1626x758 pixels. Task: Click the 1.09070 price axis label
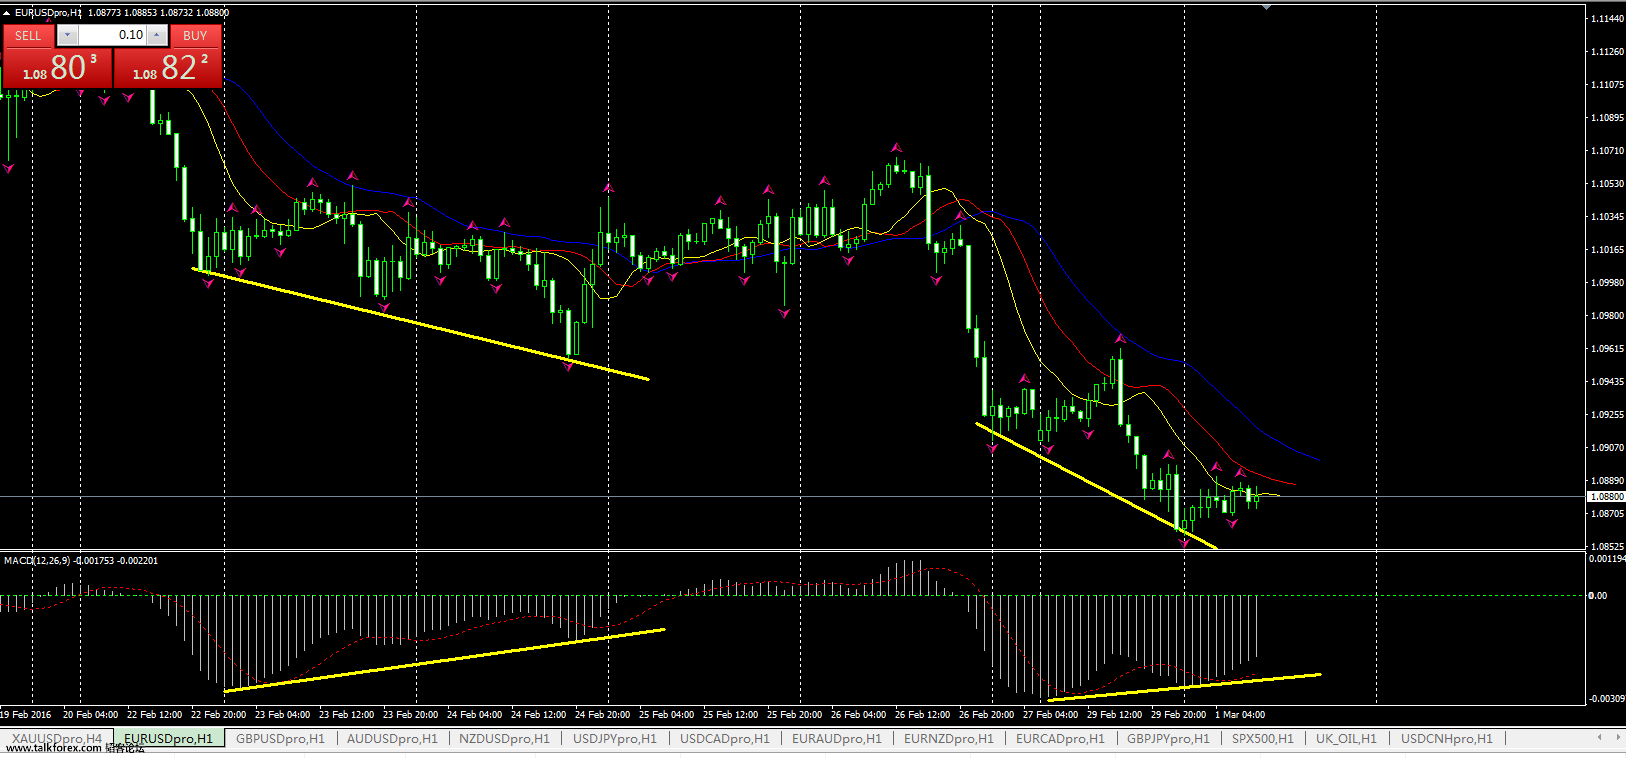point(1607,448)
